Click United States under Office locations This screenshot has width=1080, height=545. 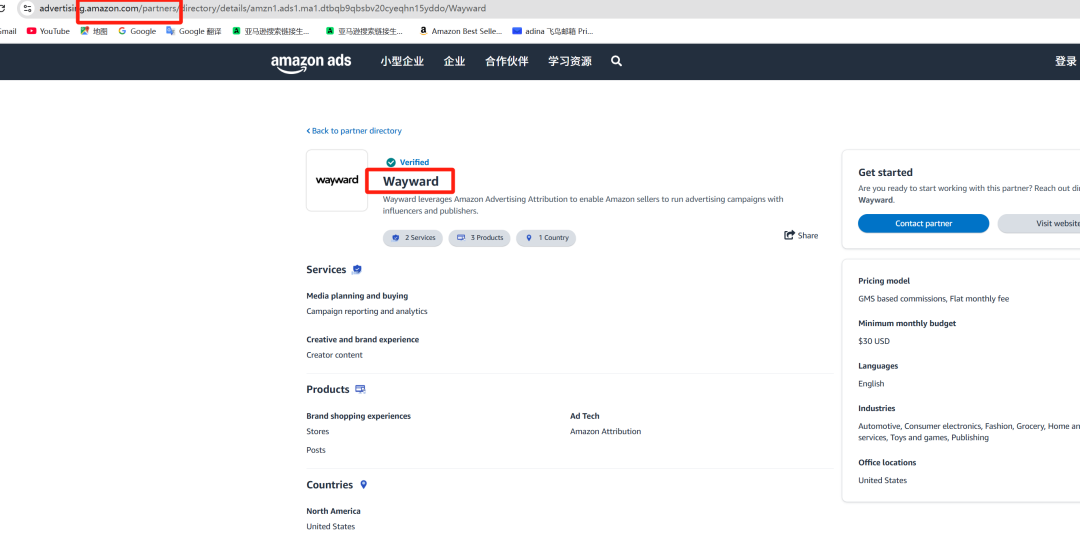(882, 480)
